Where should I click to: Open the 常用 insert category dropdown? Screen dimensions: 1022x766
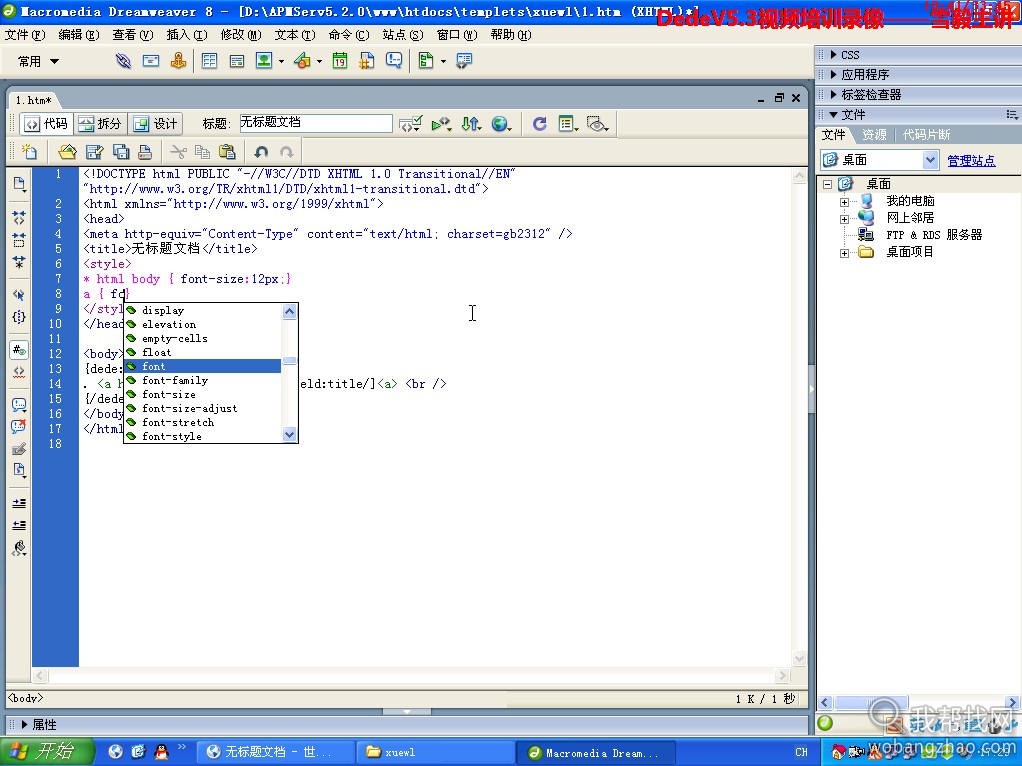pyautogui.click(x=38, y=61)
